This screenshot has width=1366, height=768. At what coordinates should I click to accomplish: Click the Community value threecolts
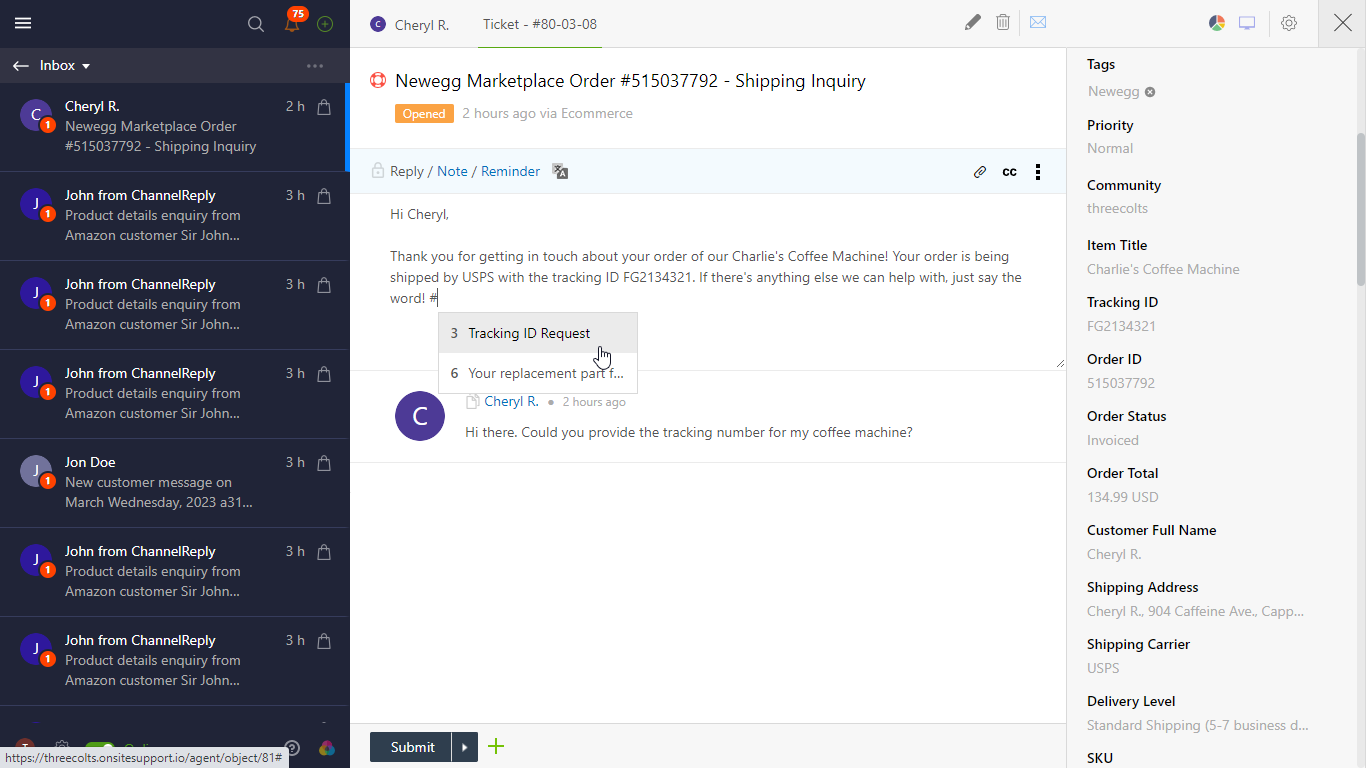(1117, 209)
